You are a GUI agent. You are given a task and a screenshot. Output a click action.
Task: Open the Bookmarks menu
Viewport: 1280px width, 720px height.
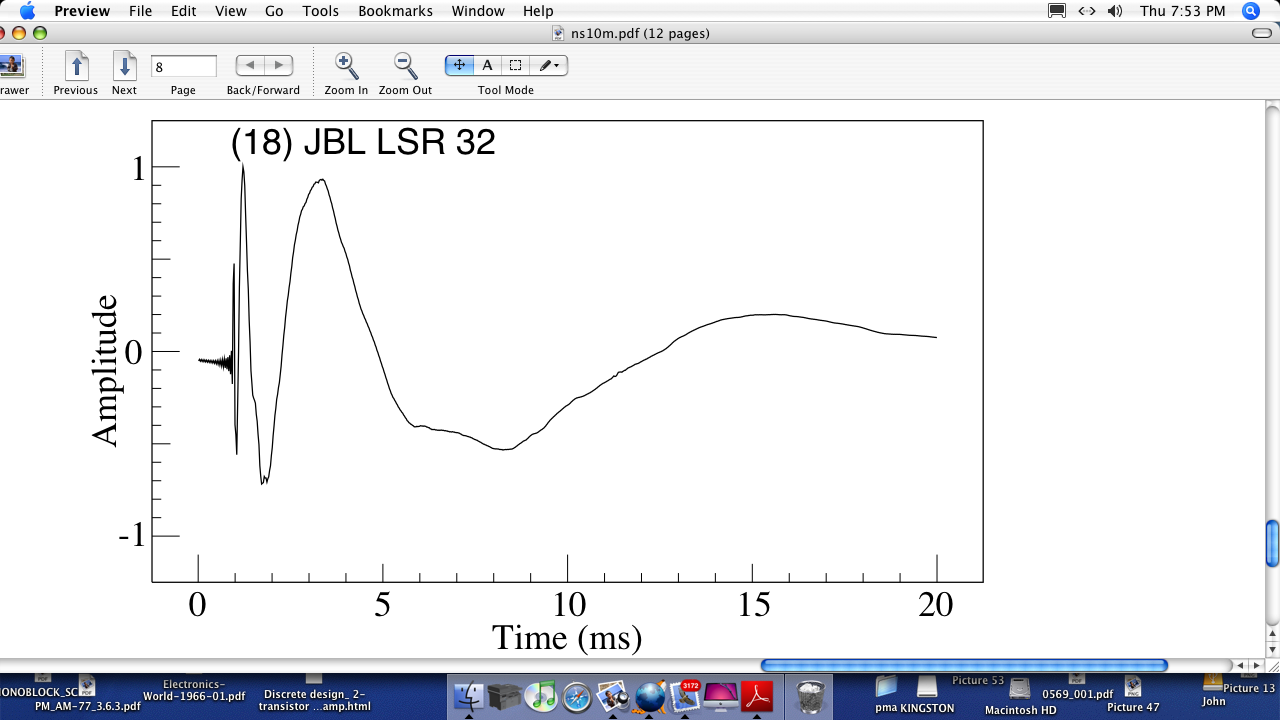(395, 11)
